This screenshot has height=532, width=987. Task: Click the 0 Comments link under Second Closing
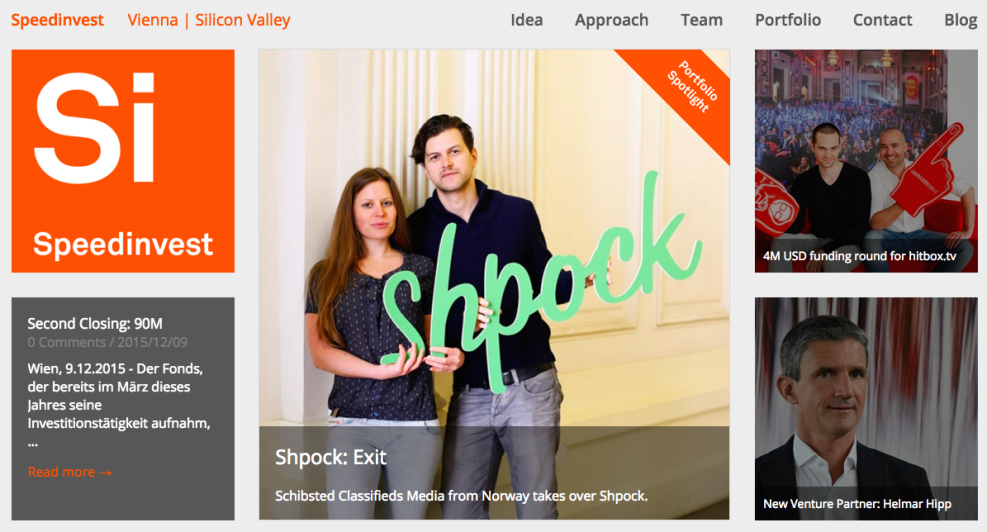point(67,342)
